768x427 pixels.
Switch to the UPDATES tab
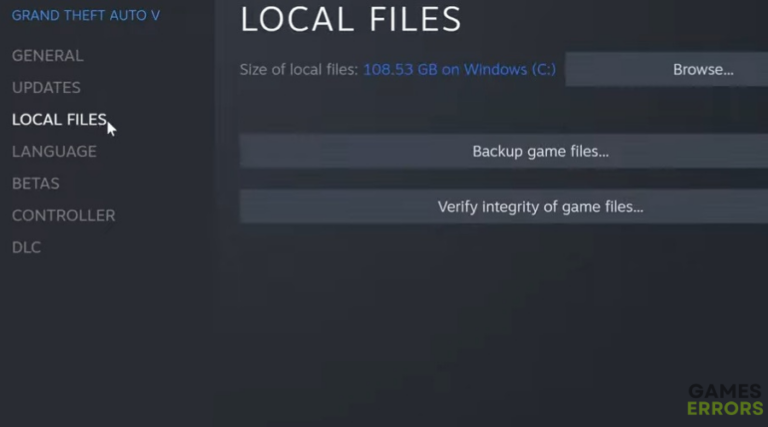46,88
